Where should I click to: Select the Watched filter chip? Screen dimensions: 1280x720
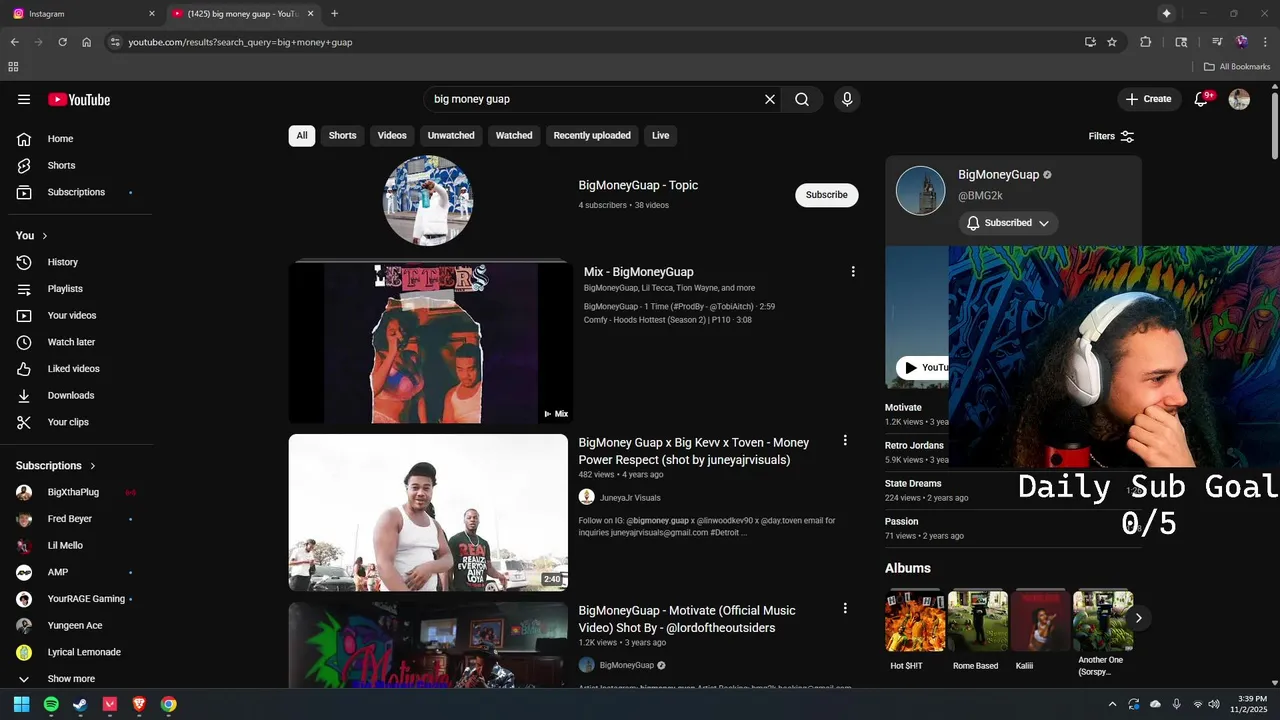[x=514, y=135]
